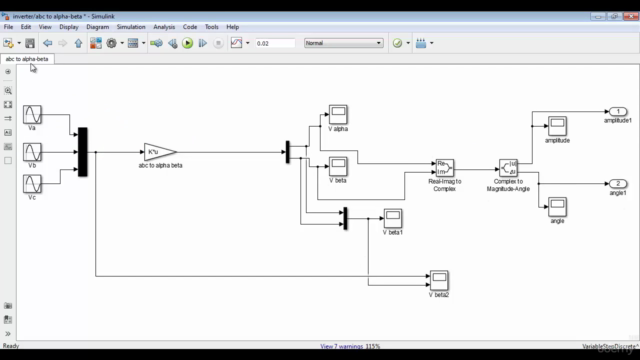640x360 pixels.
Task: Open the Analysis menu
Action: [x=164, y=27]
